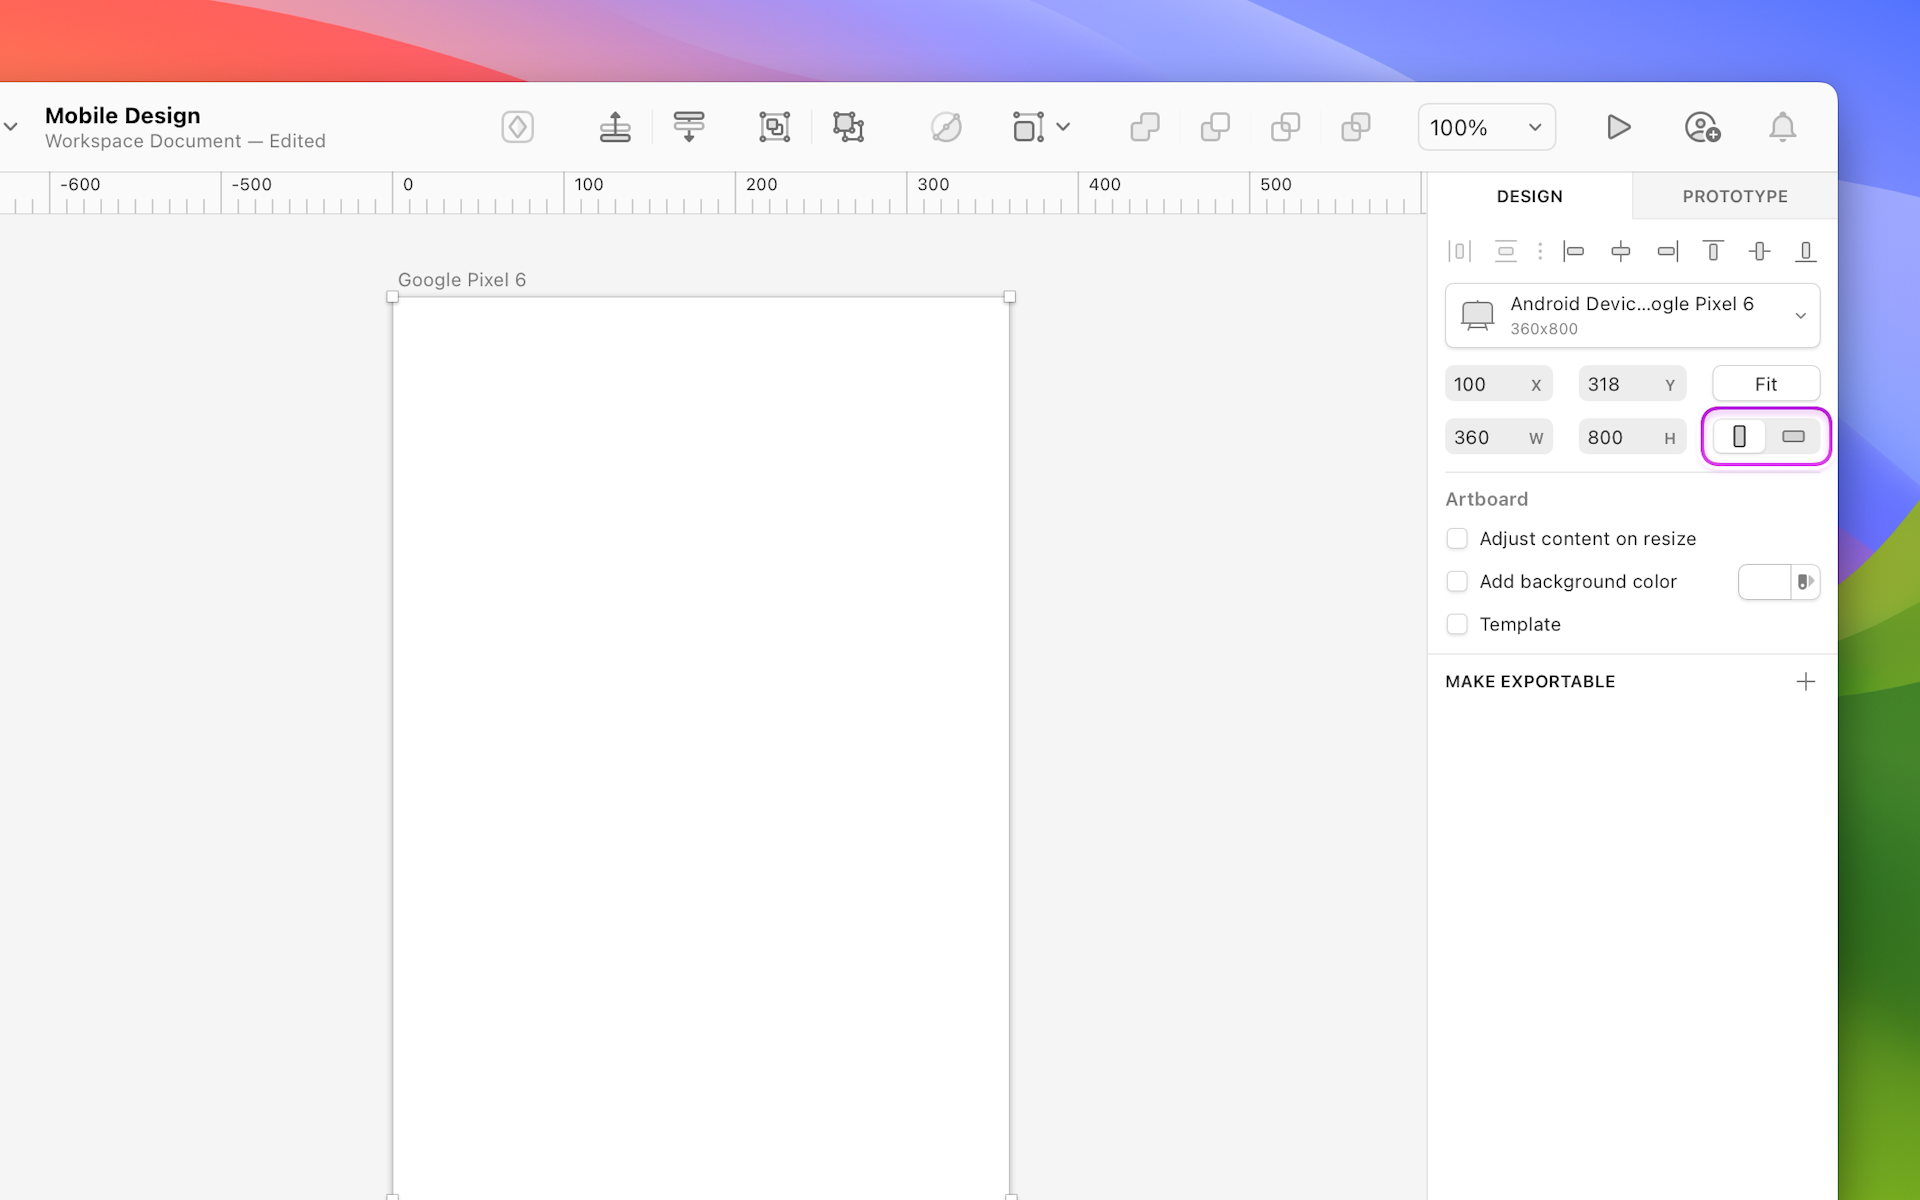Viewport: 1920px width, 1200px height.
Task: Click the Subtract boolean operation icon
Action: (1215, 127)
